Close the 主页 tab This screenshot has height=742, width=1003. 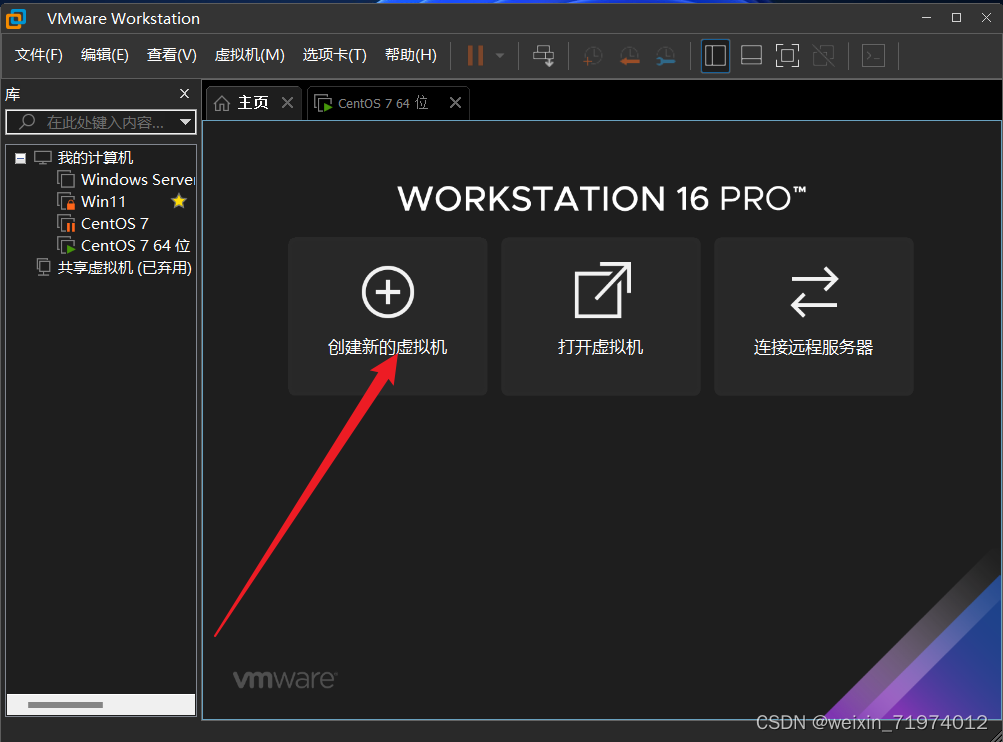288,102
